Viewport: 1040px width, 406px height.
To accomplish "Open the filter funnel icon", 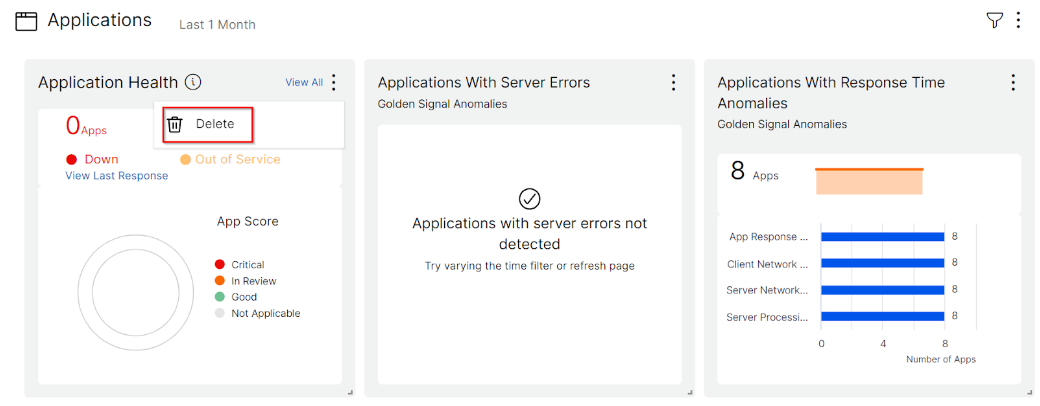I will pyautogui.click(x=994, y=21).
